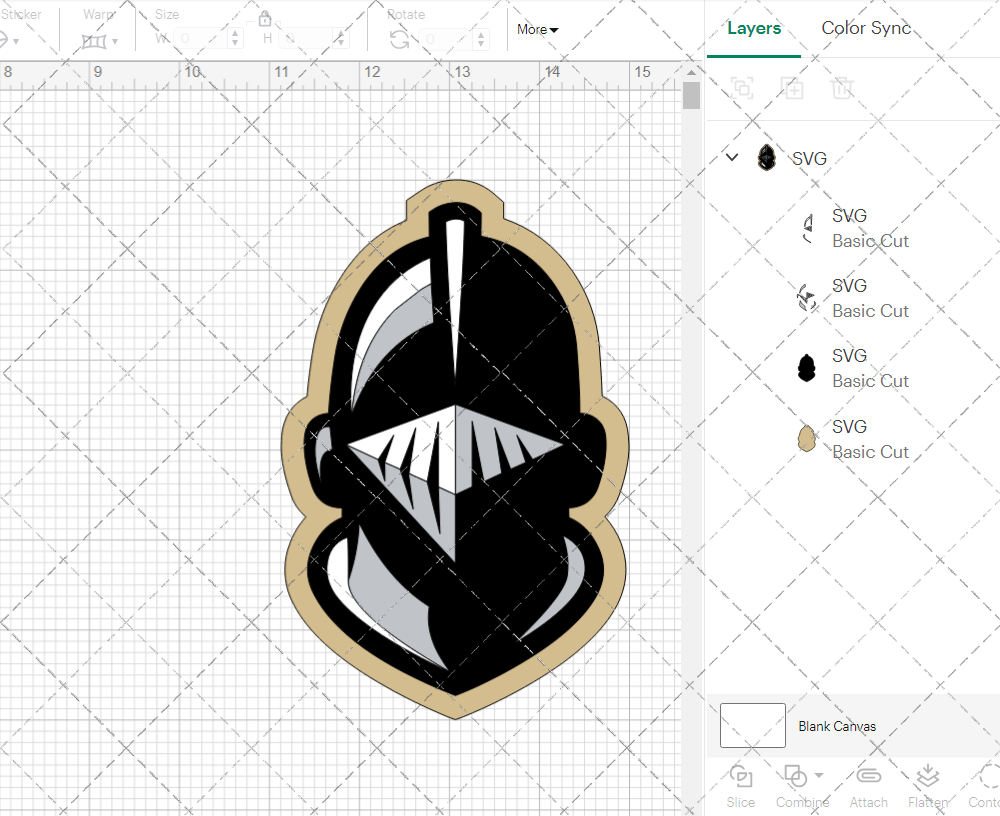Screen dimensions: 1000x816
Task: Click the knight helmet image on canvas
Action: point(455,449)
